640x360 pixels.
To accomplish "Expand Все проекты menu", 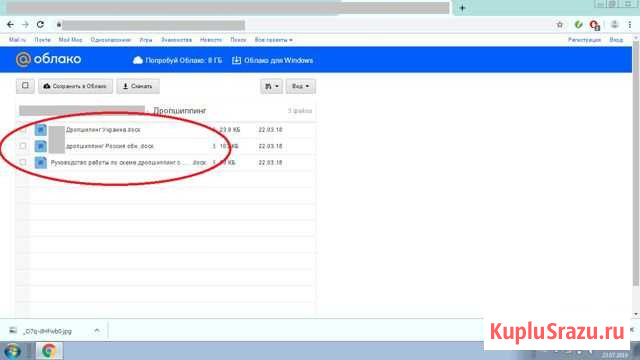I will coord(273,40).
